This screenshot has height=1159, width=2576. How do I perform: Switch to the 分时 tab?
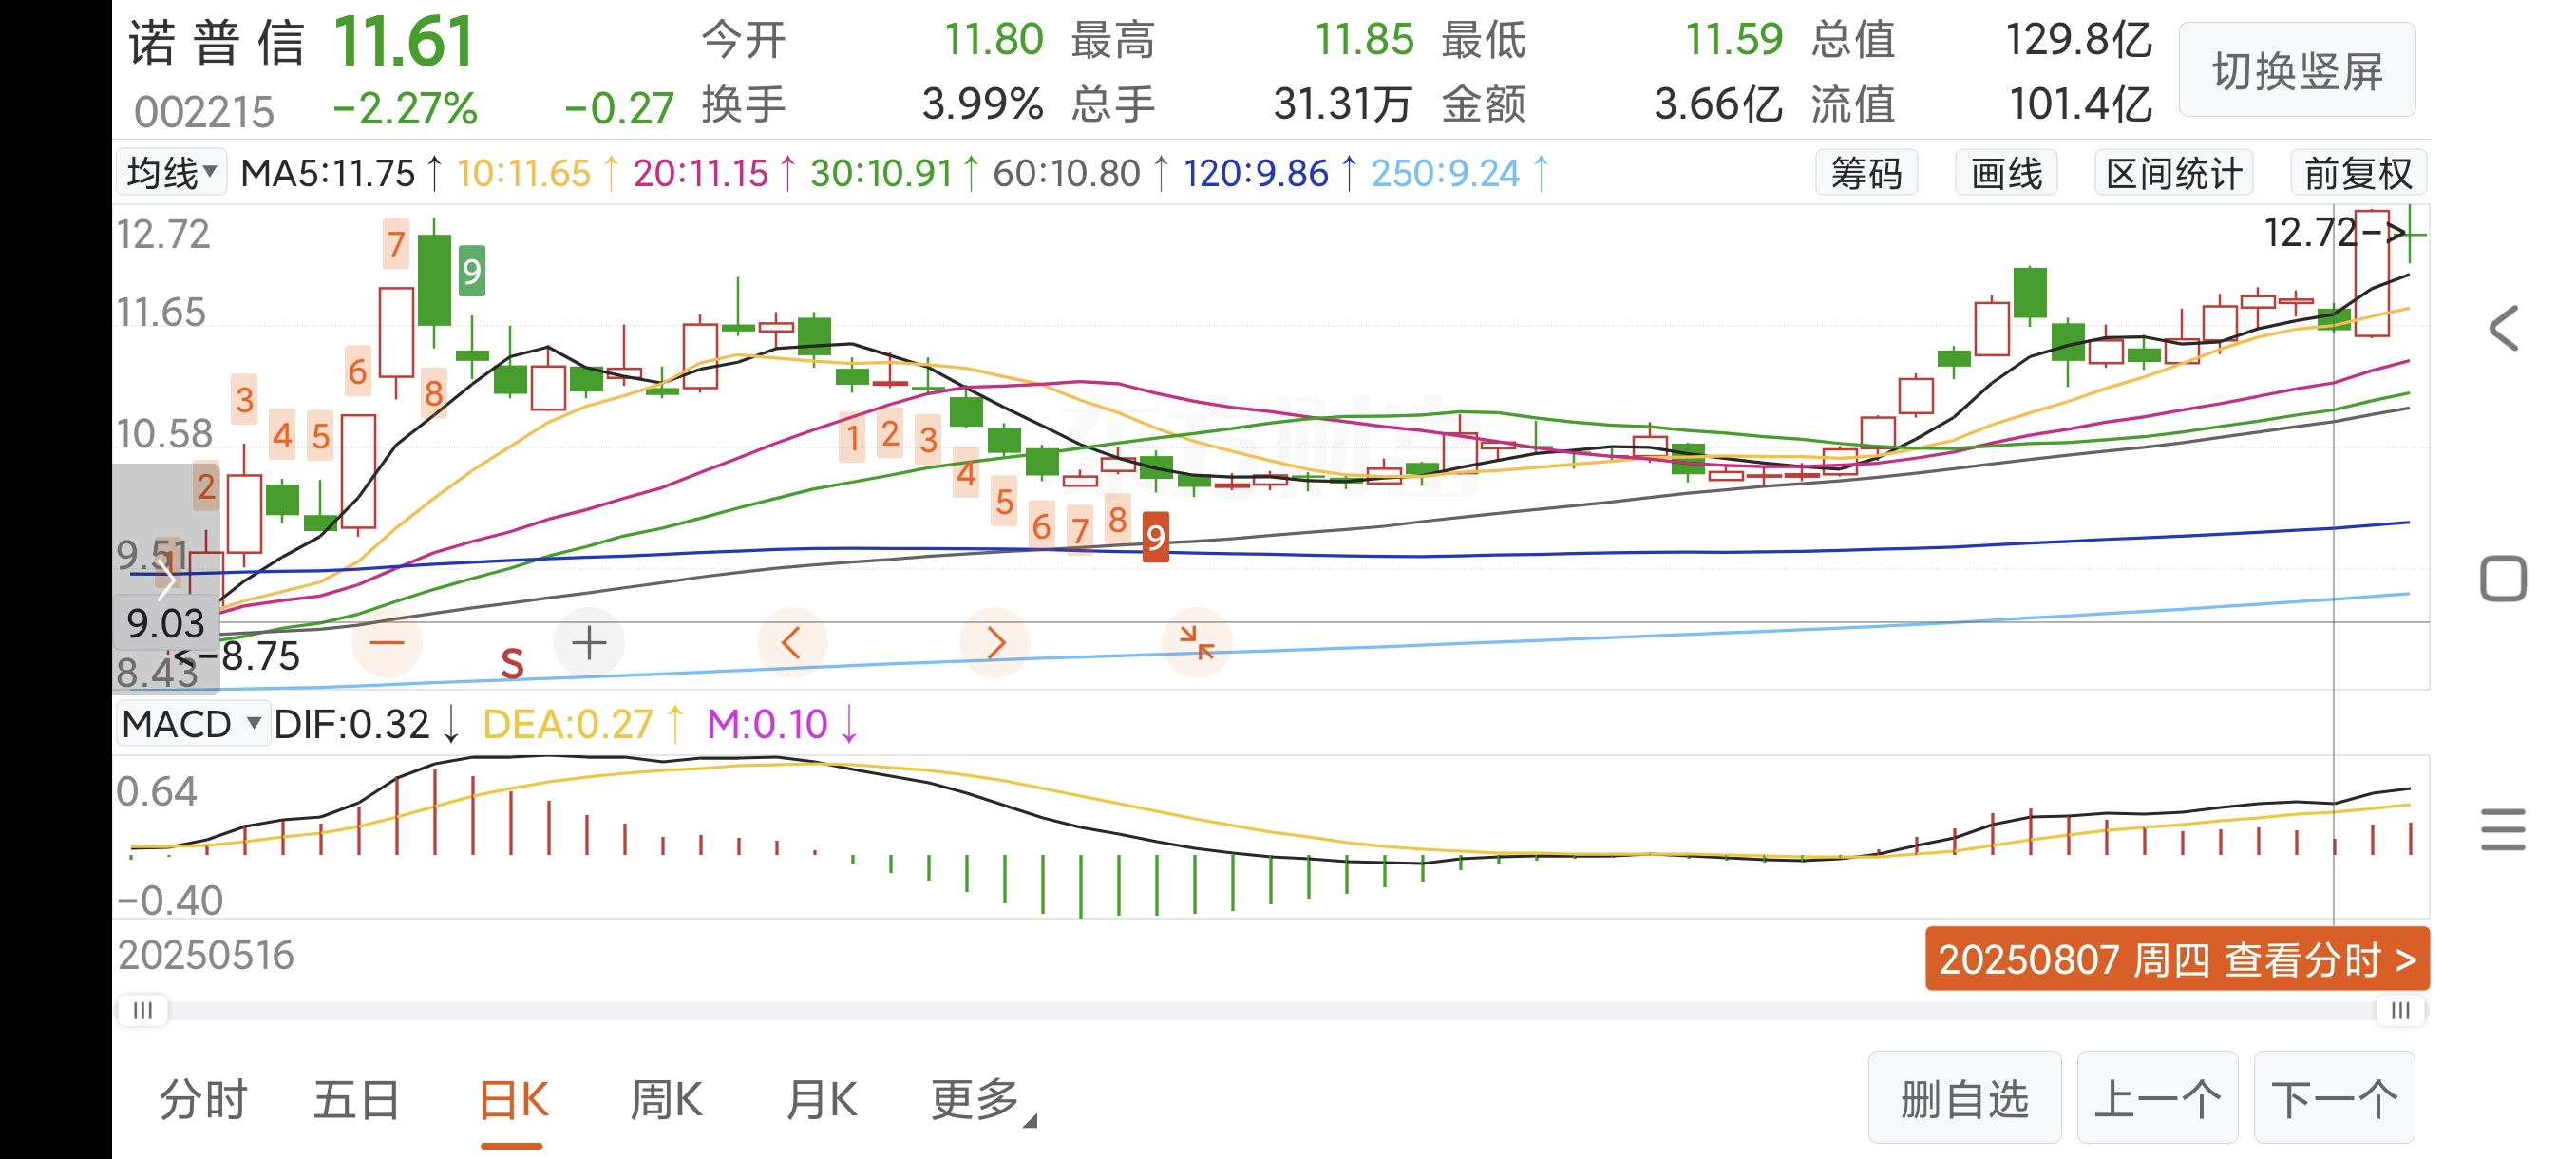(x=203, y=1100)
